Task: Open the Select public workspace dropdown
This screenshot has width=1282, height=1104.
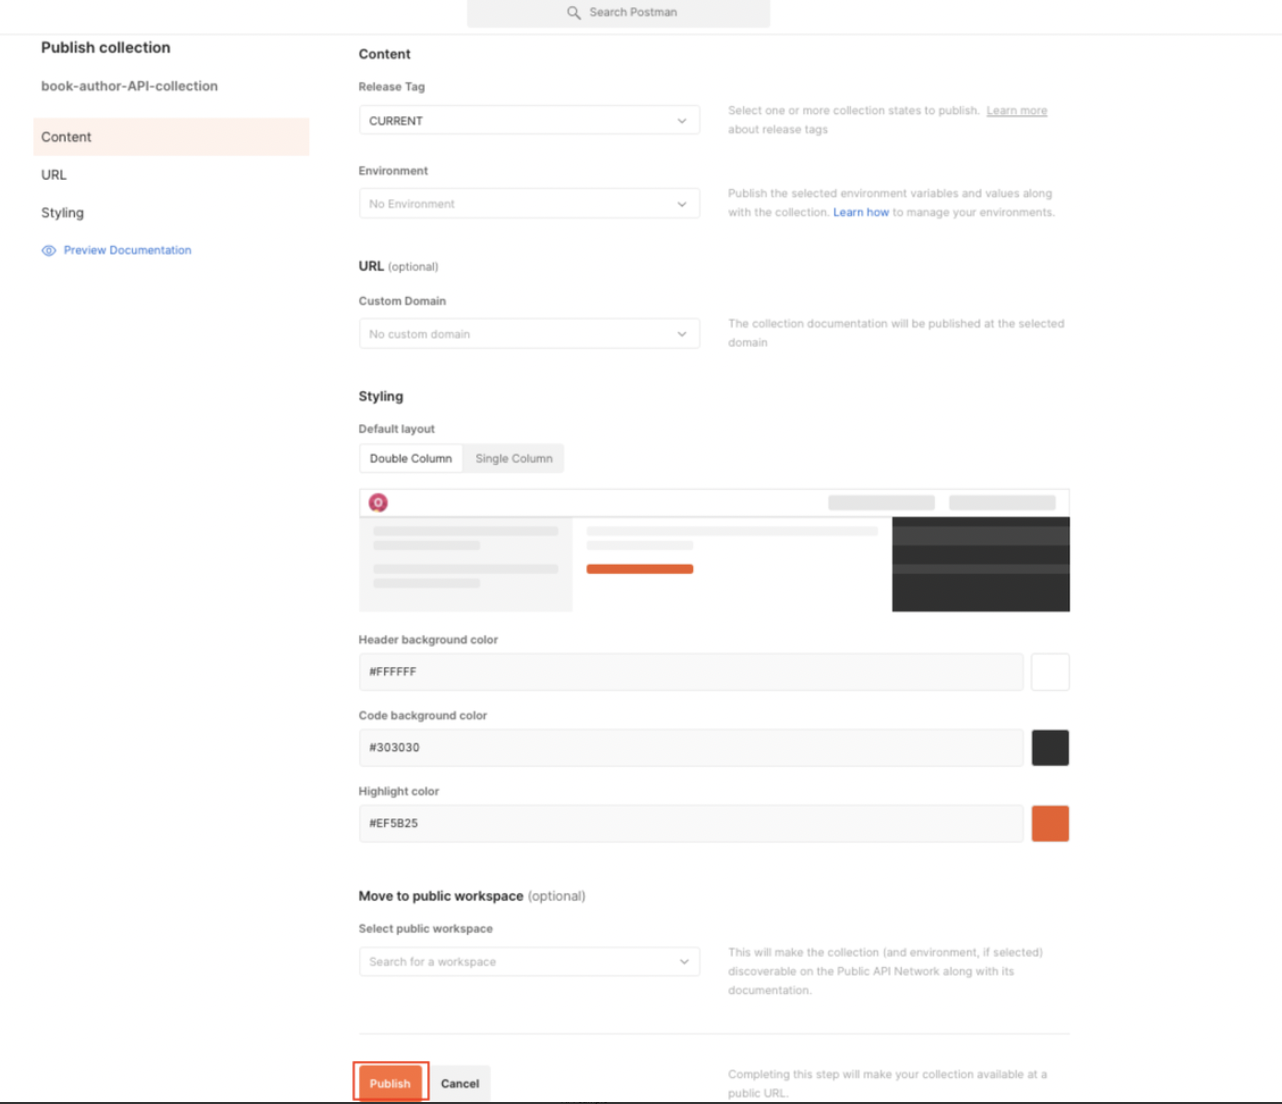Action: tap(529, 962)
